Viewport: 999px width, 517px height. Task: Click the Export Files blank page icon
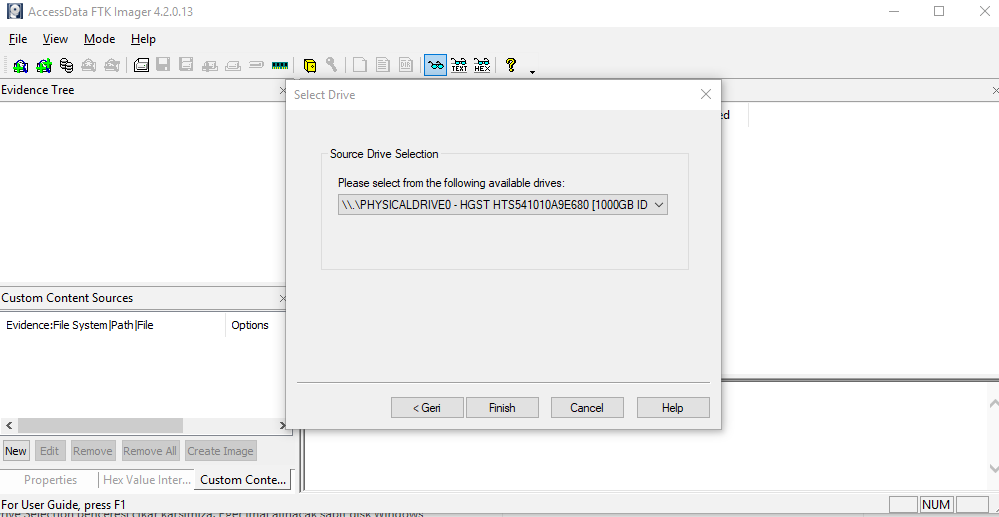tap(360, 64)
